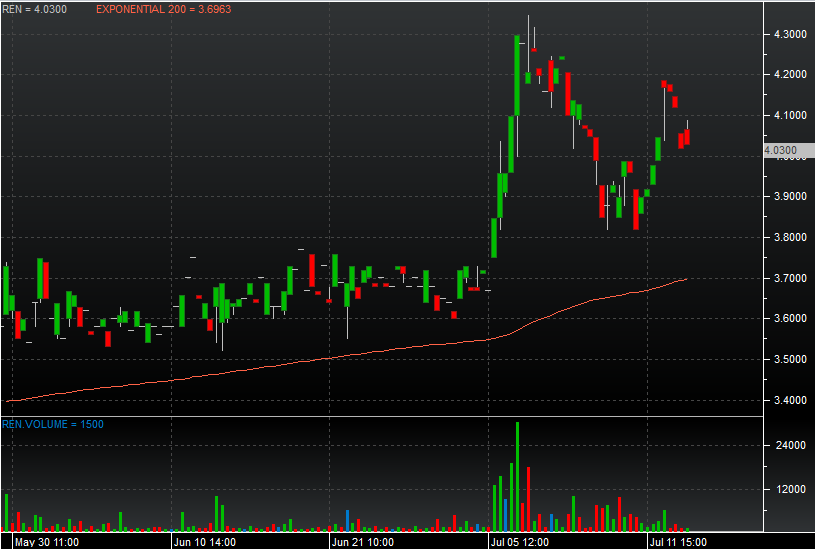Image resolution: width=815 pixels, height=549 pixels.
Task: Click the last red candlestick on the right
Action: point(687,137)
